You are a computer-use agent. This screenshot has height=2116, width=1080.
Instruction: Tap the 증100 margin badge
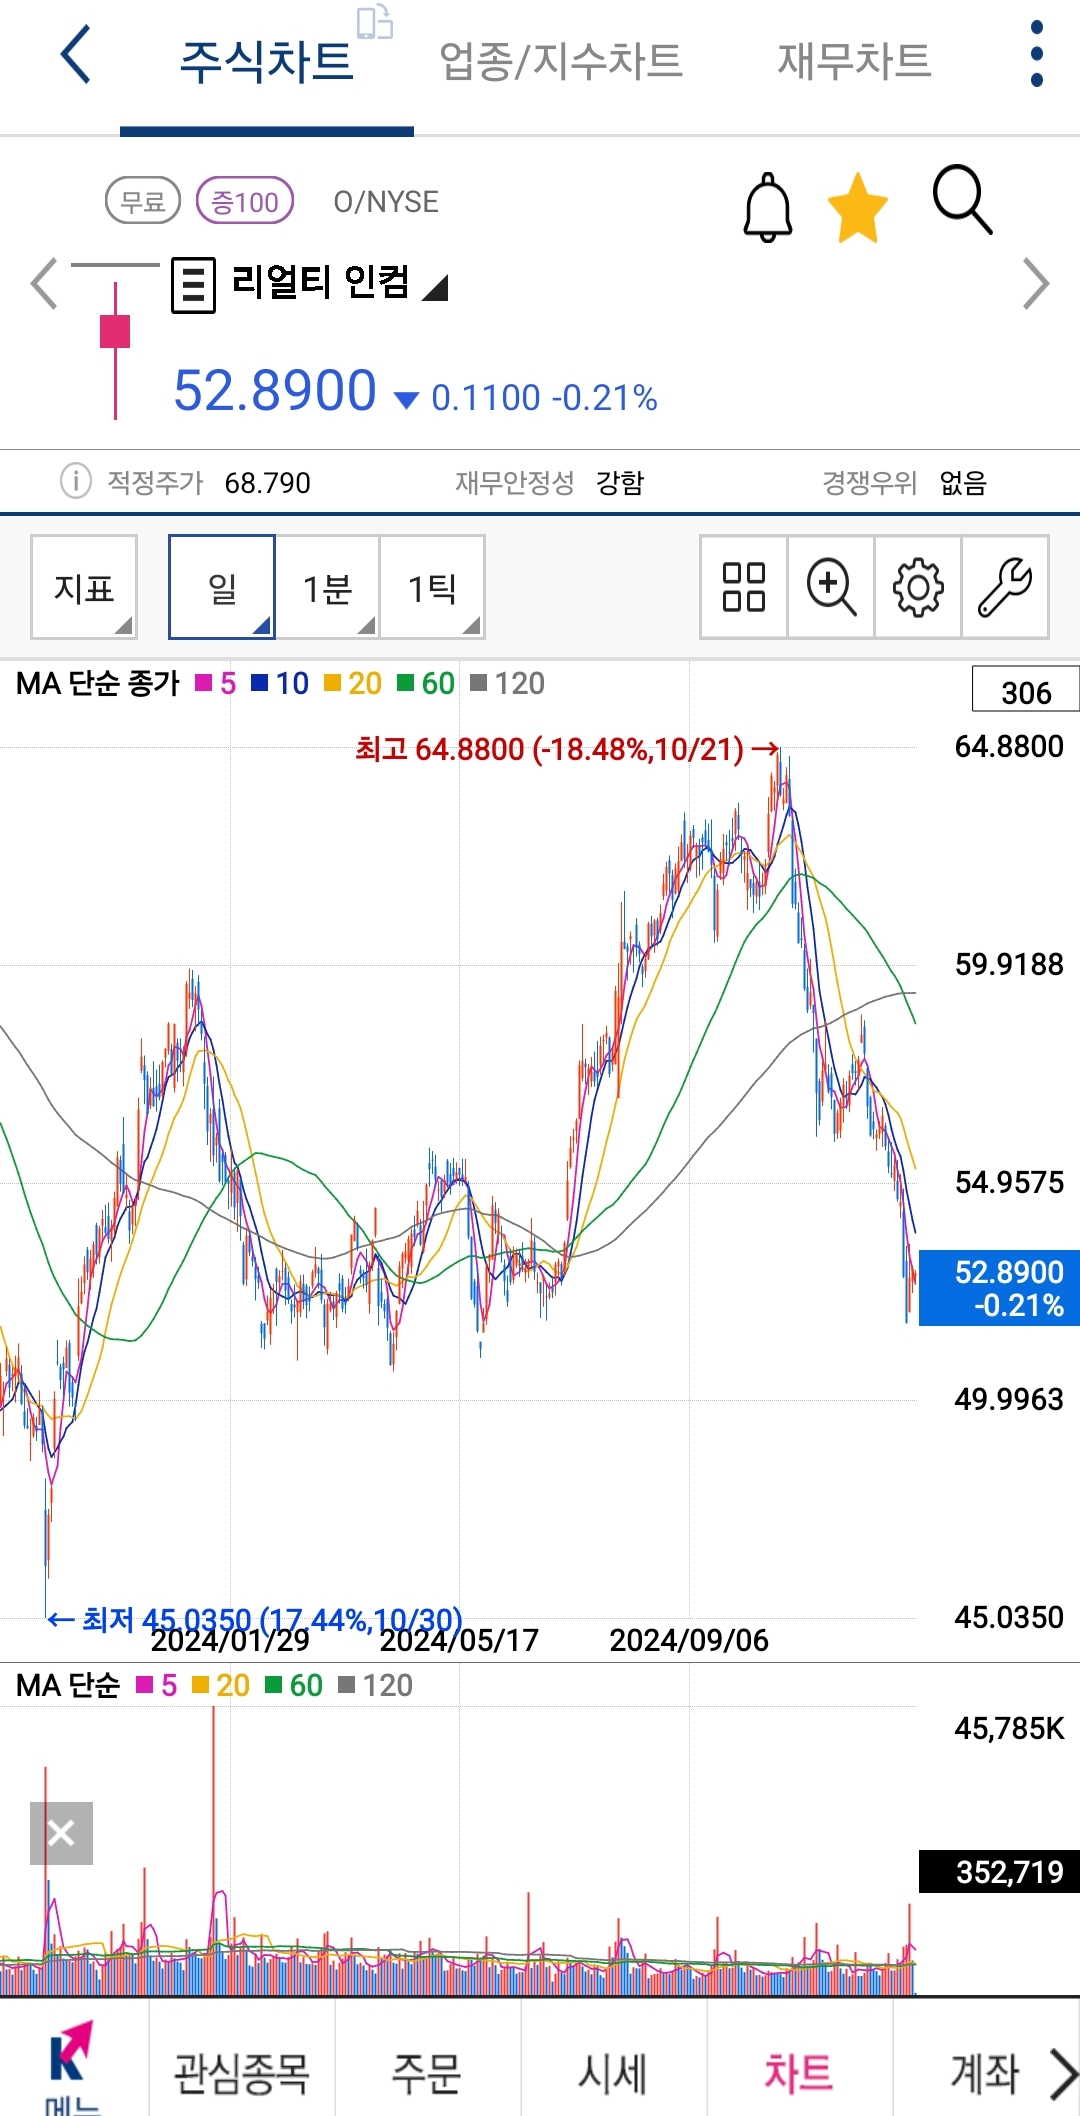pos(245,201)
